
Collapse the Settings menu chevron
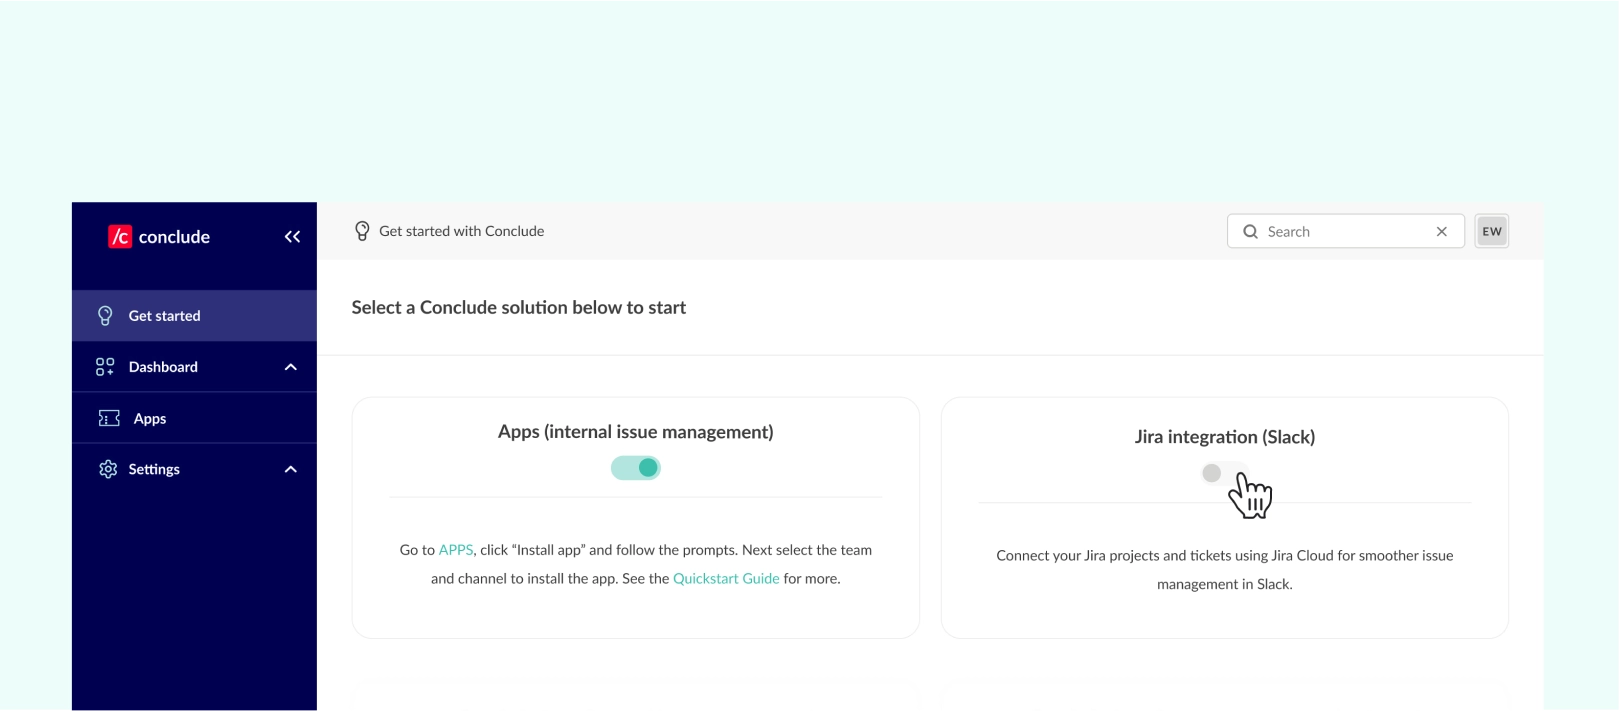(x=291, y=469)
